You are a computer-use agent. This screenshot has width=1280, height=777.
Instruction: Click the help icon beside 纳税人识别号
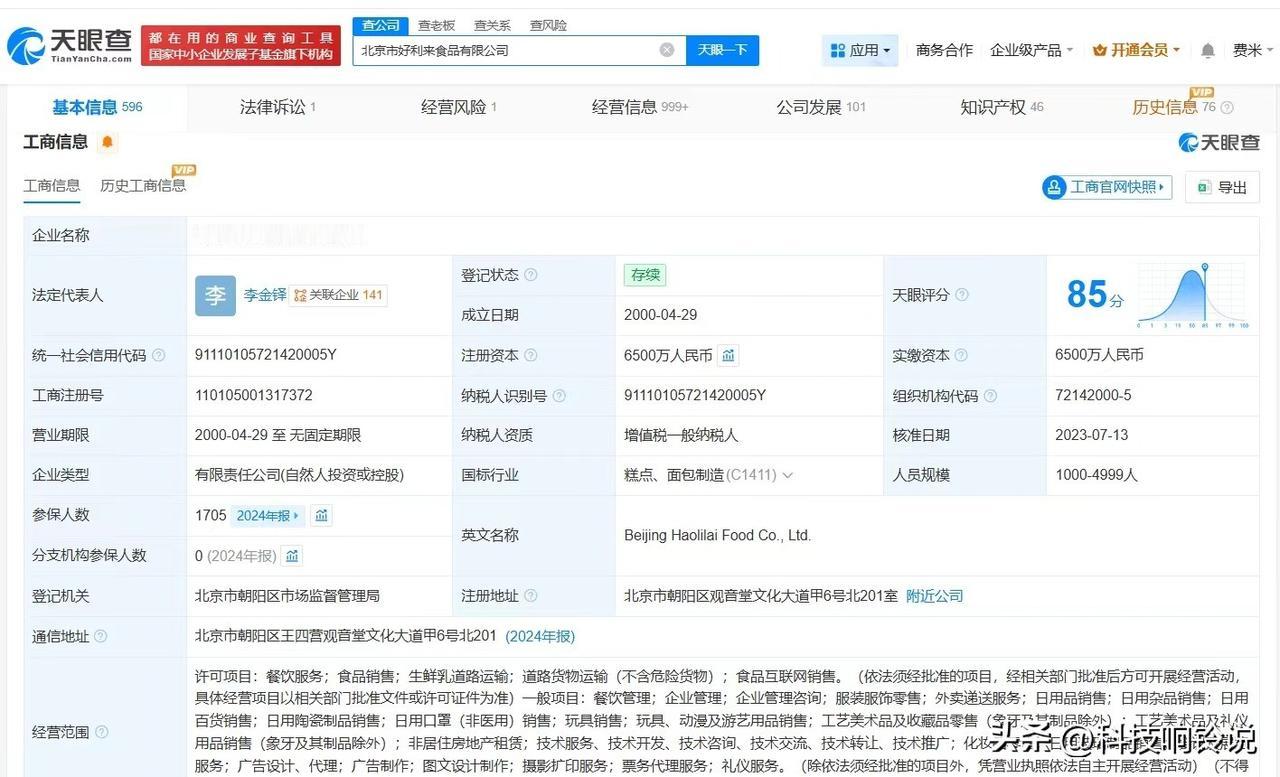pos(559,395)
